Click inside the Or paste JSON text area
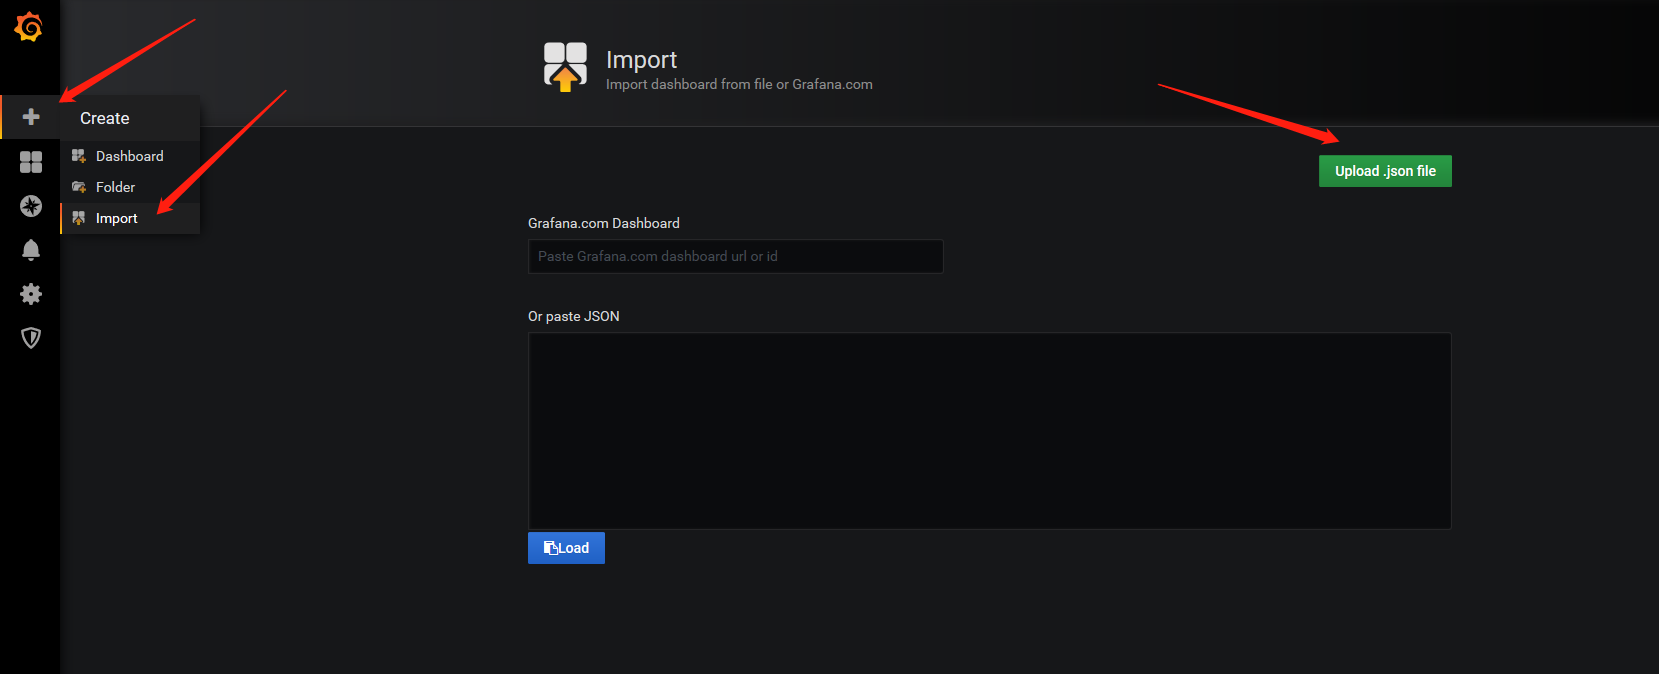Screen dimensions: 1659x674 989,431
